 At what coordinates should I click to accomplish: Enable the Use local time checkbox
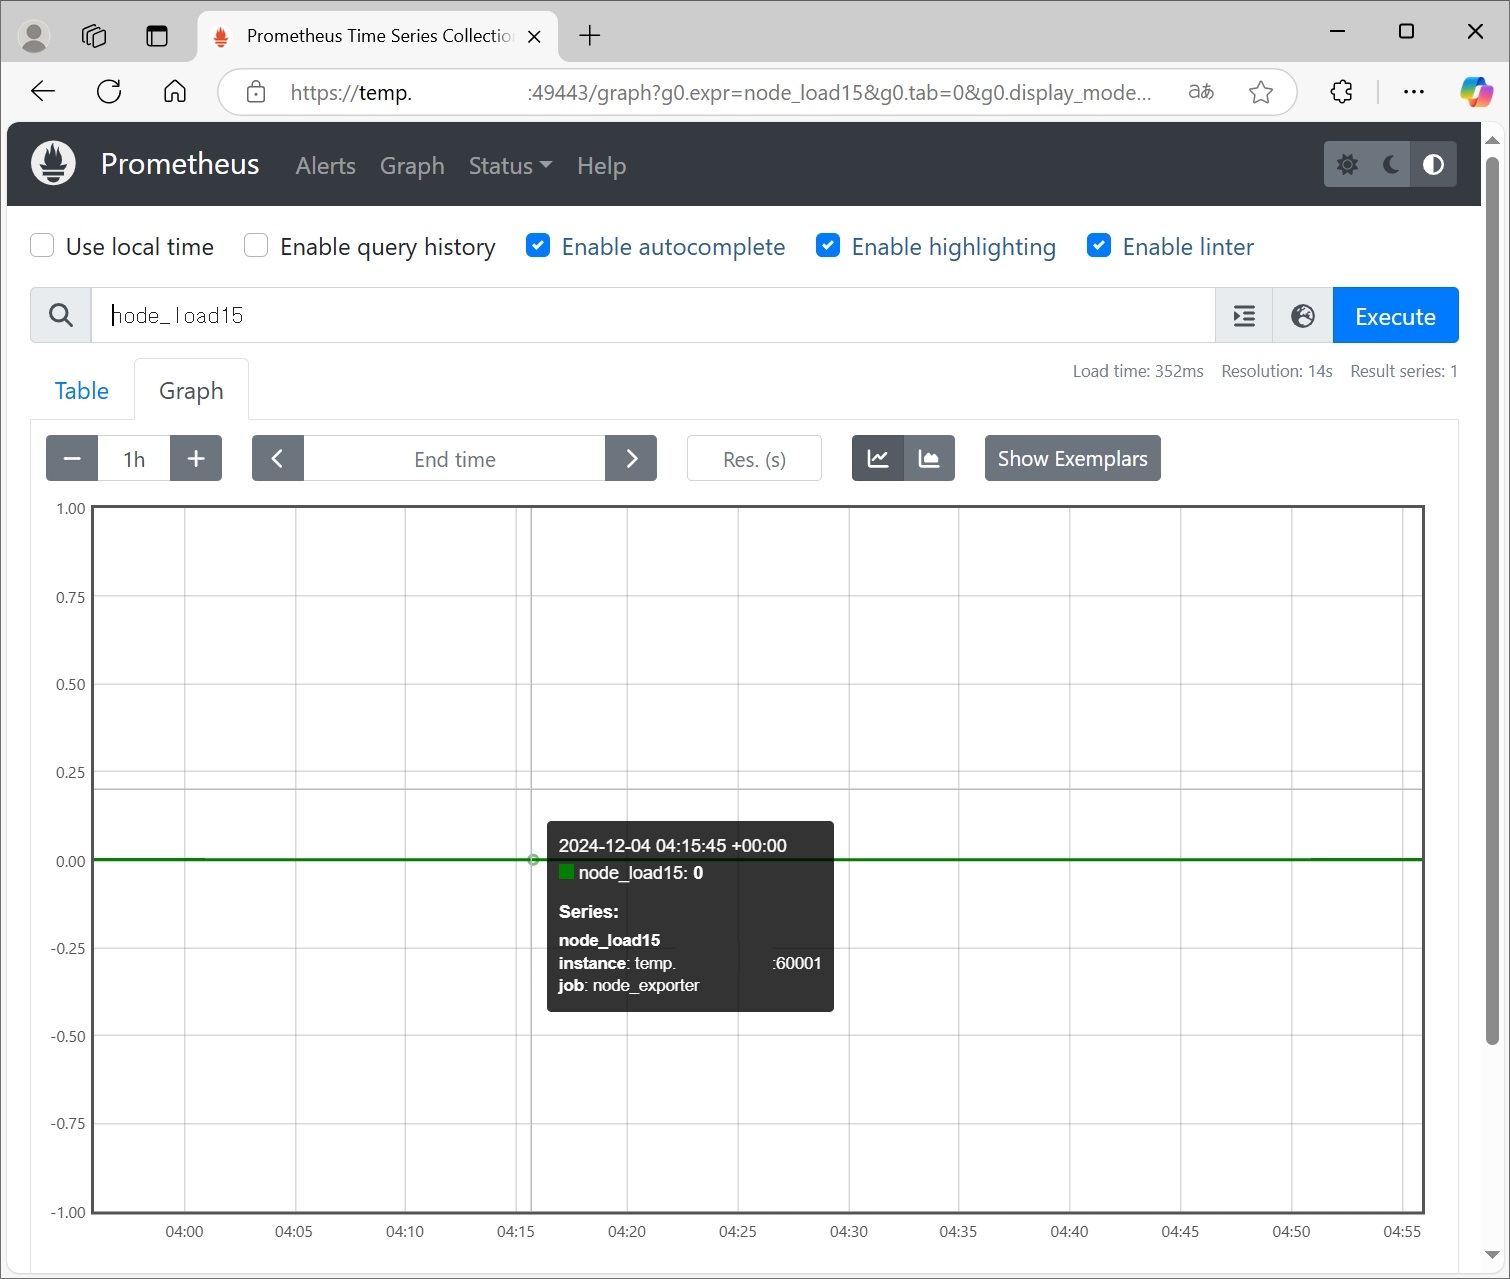[42, 246]
